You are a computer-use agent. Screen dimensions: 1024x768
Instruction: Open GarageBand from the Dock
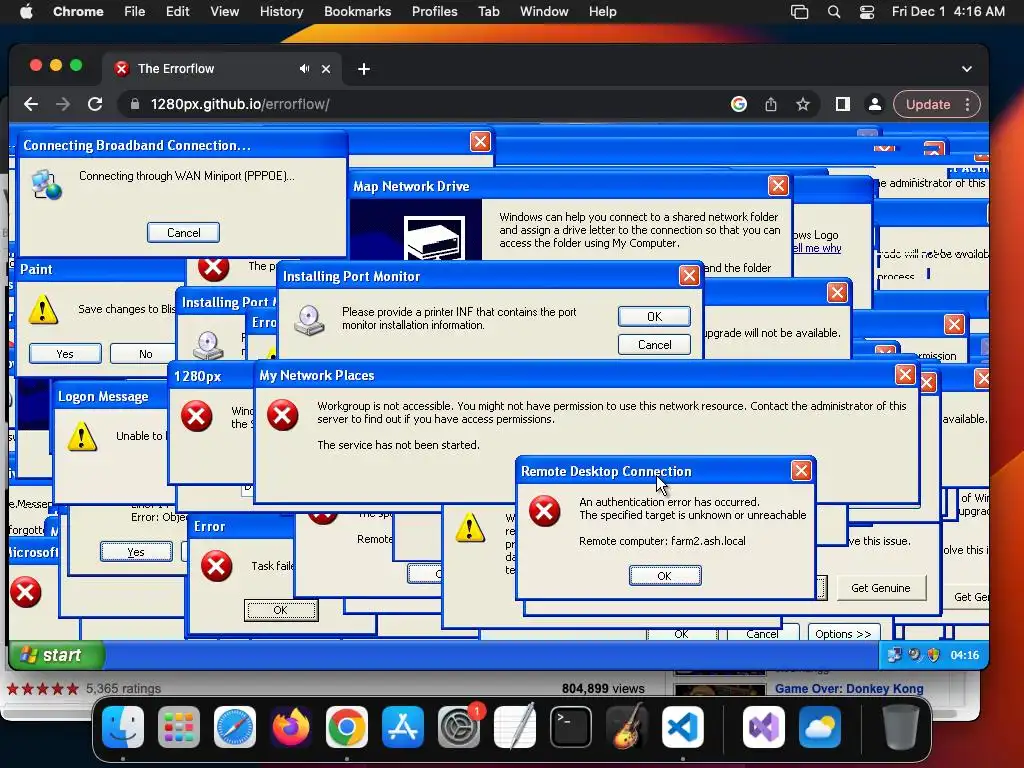coord(627,727)
